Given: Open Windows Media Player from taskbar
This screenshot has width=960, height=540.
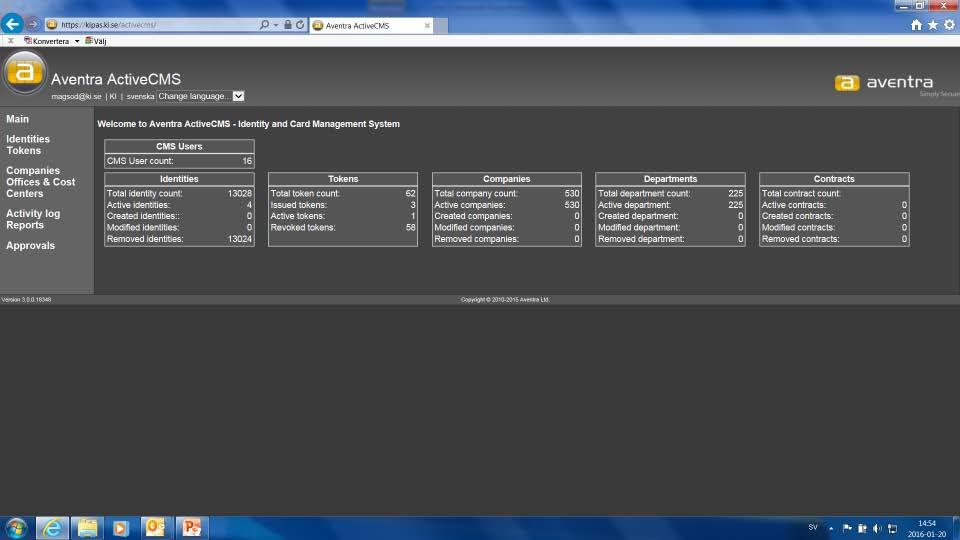Looking at the screenshot, I should [x=121, y=528].
